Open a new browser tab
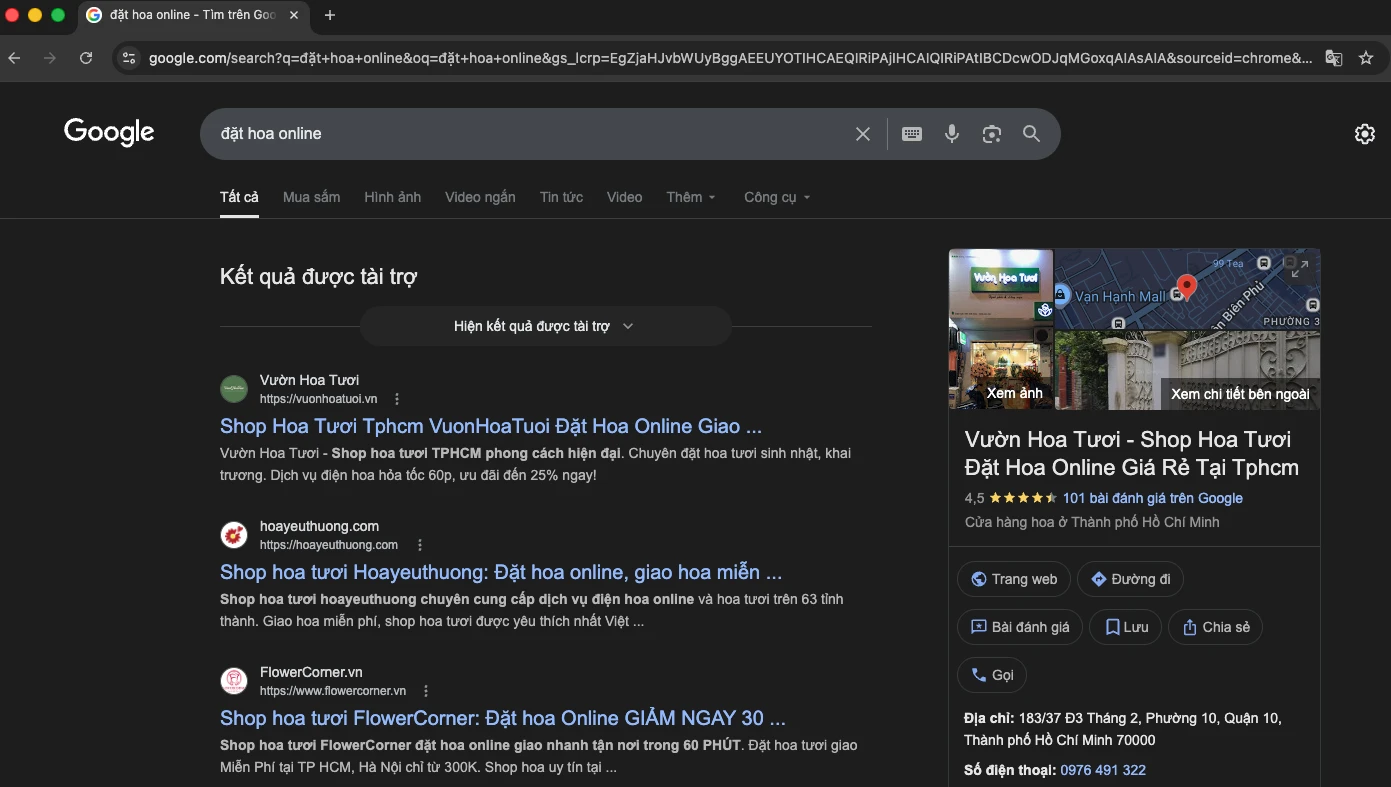 click(x=330, y=15)
